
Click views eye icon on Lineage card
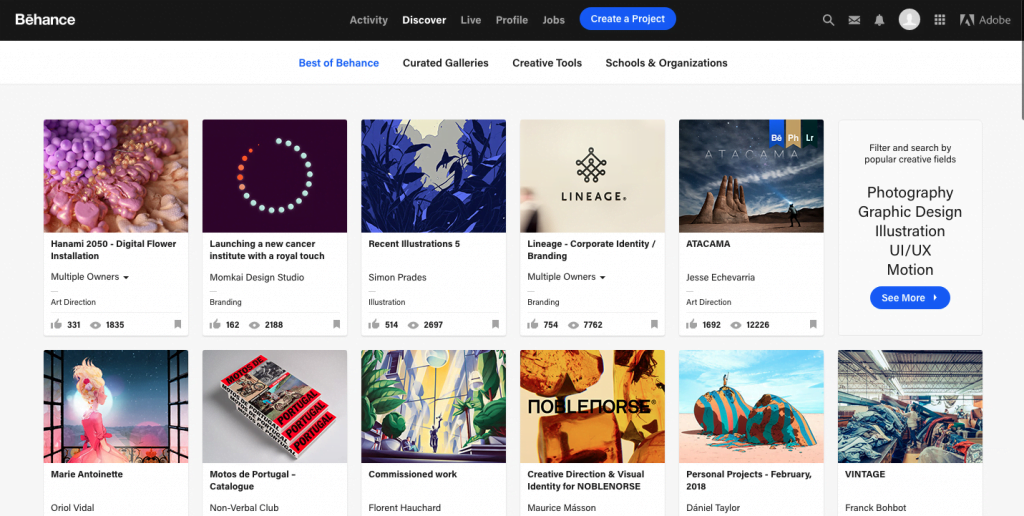[573, 325]
